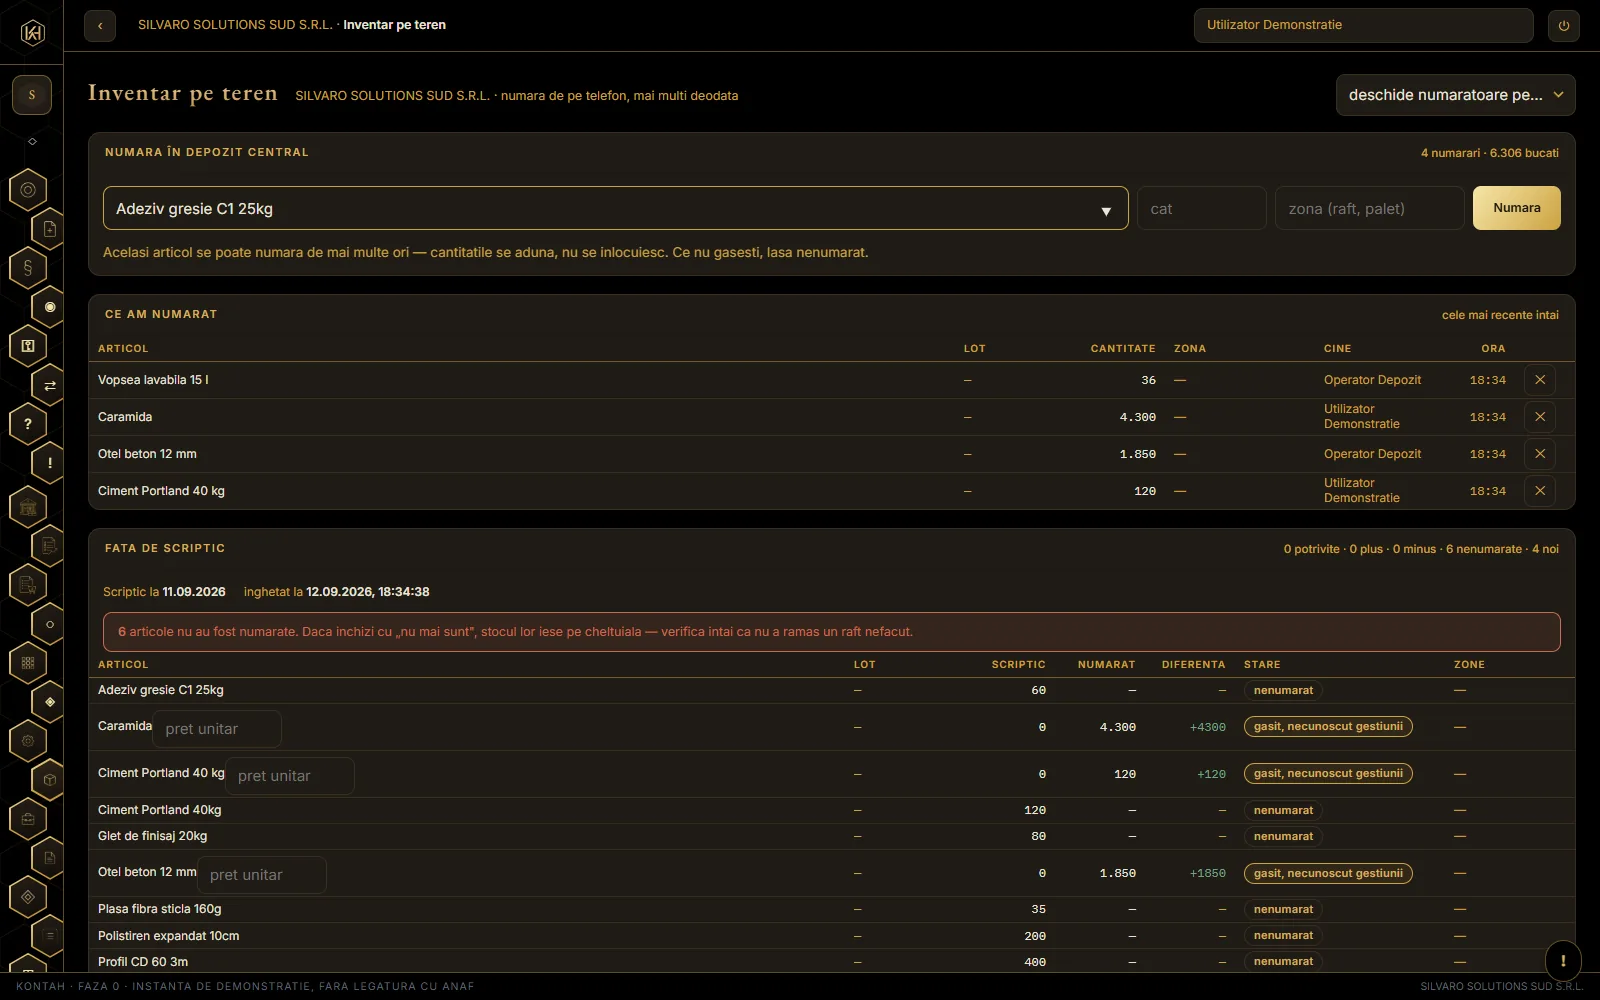Open the question mark hexagon icon
Screen dimensions: 1600x1000
[x=28, y=424]
